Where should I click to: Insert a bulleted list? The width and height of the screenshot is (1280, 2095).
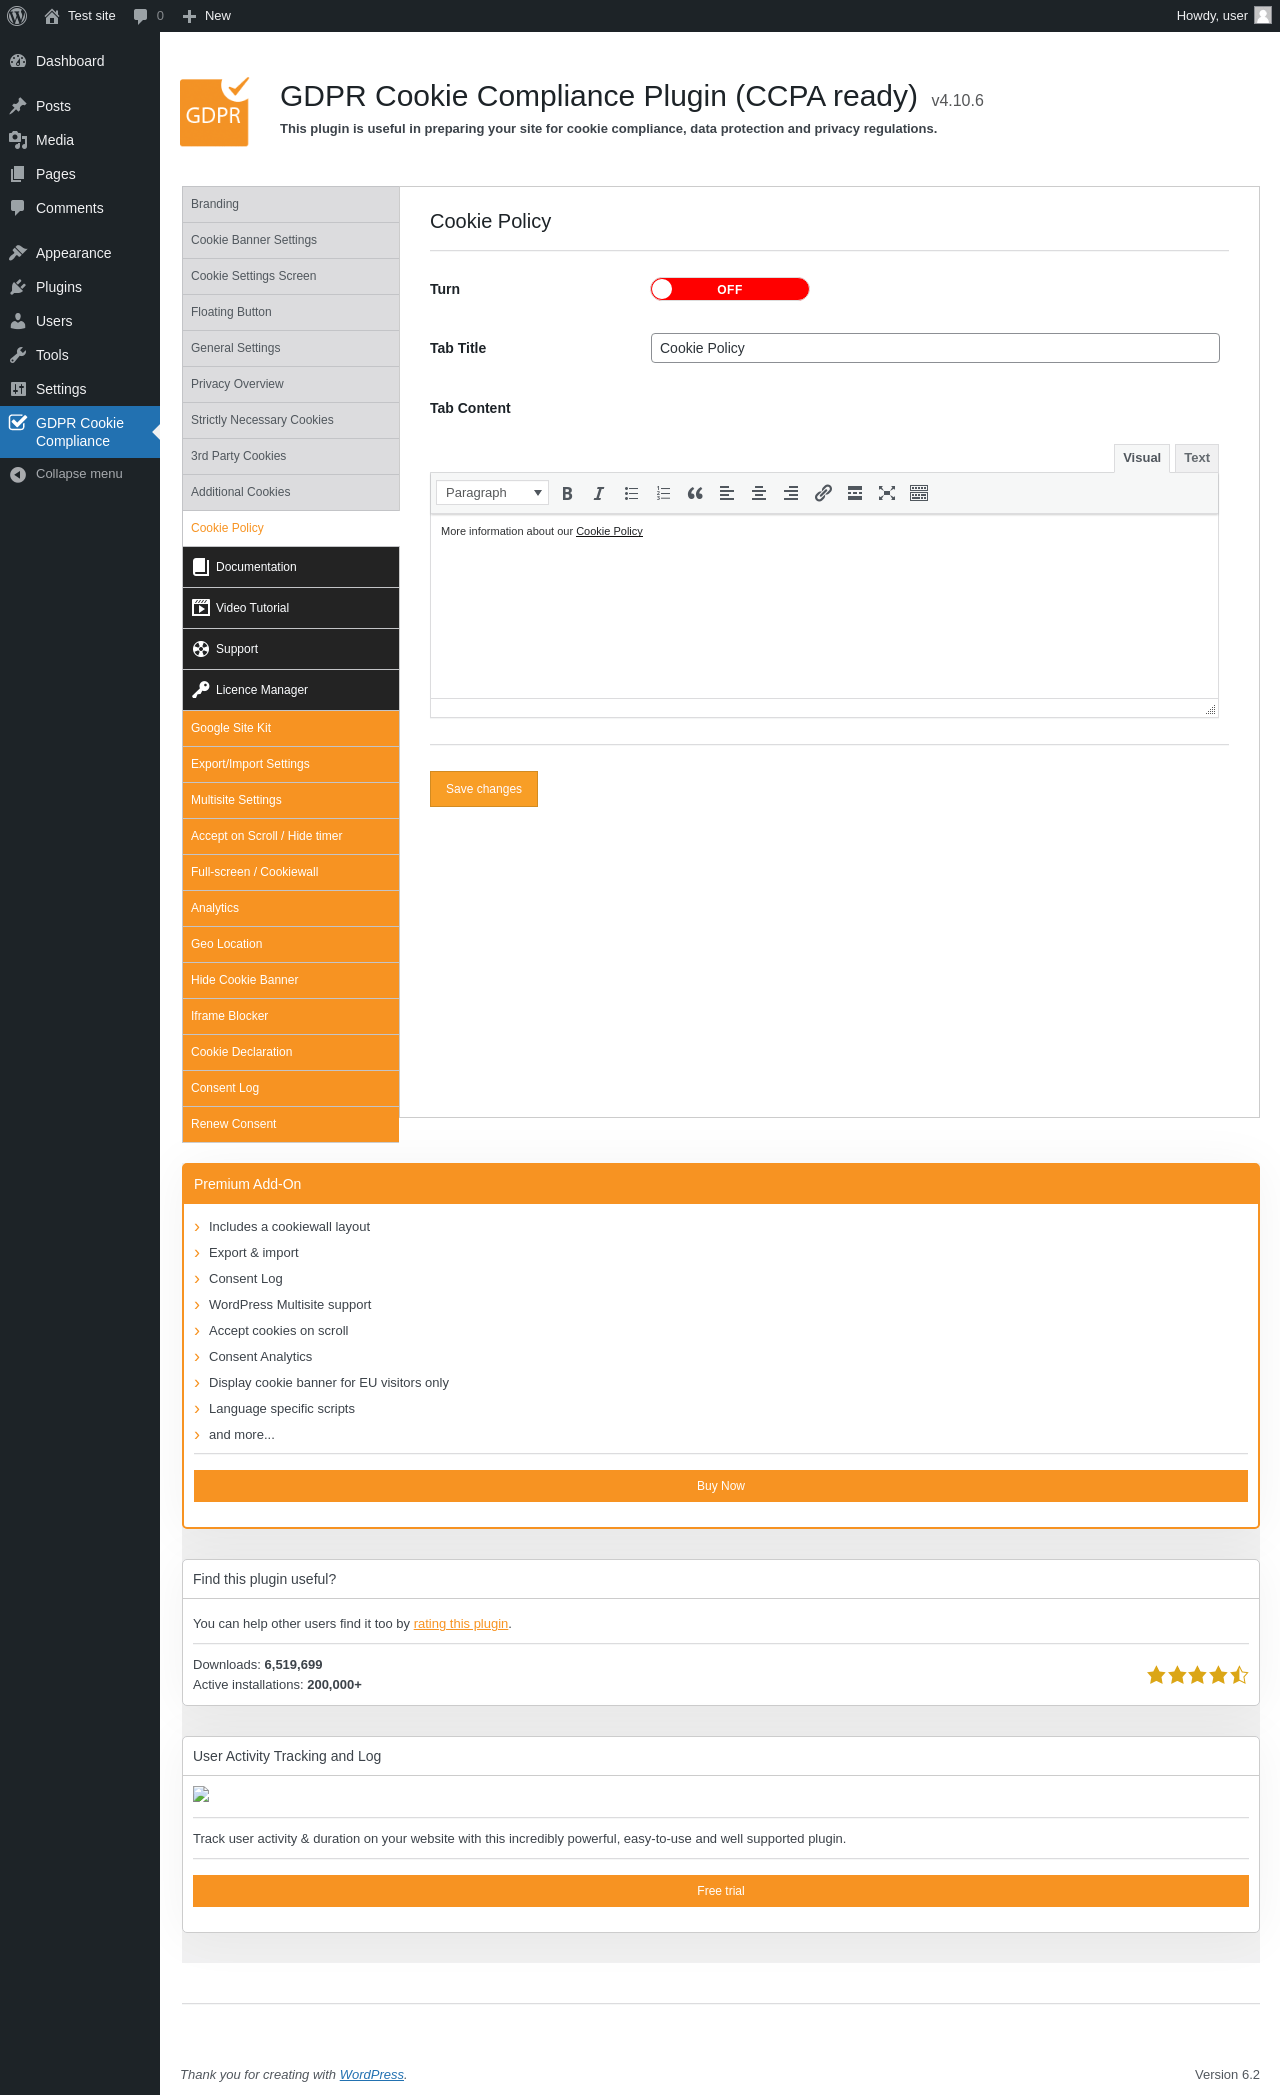631,493
